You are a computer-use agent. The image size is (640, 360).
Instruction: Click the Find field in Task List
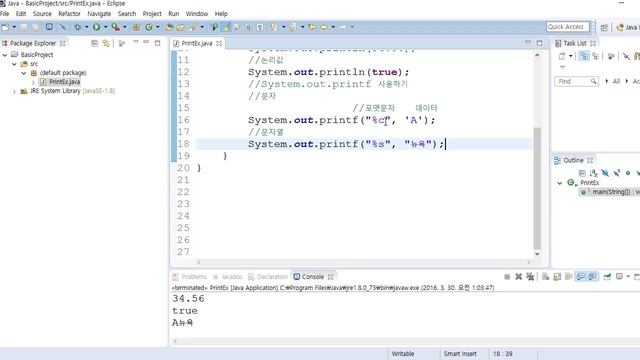(x=576, y=82)
